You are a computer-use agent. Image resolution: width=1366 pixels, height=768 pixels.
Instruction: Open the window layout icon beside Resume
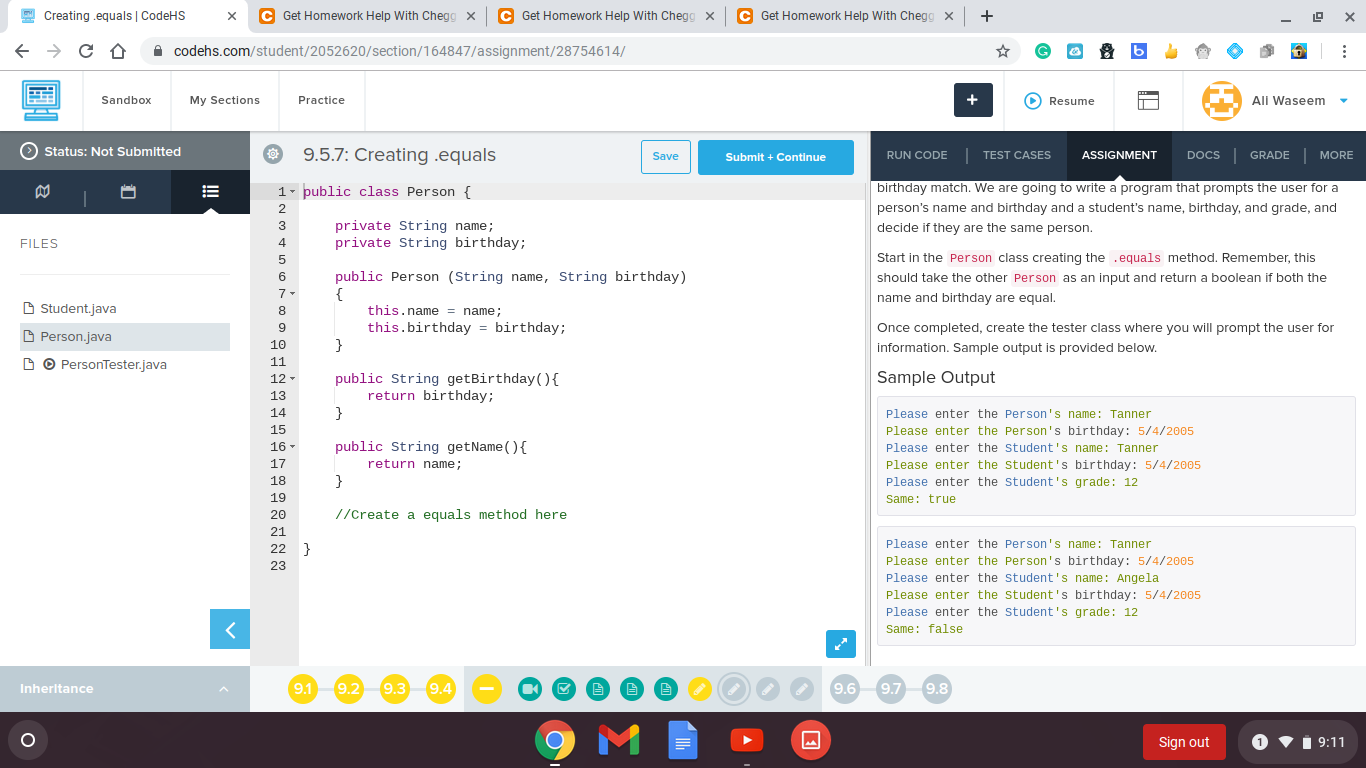tap(1148, 100)
